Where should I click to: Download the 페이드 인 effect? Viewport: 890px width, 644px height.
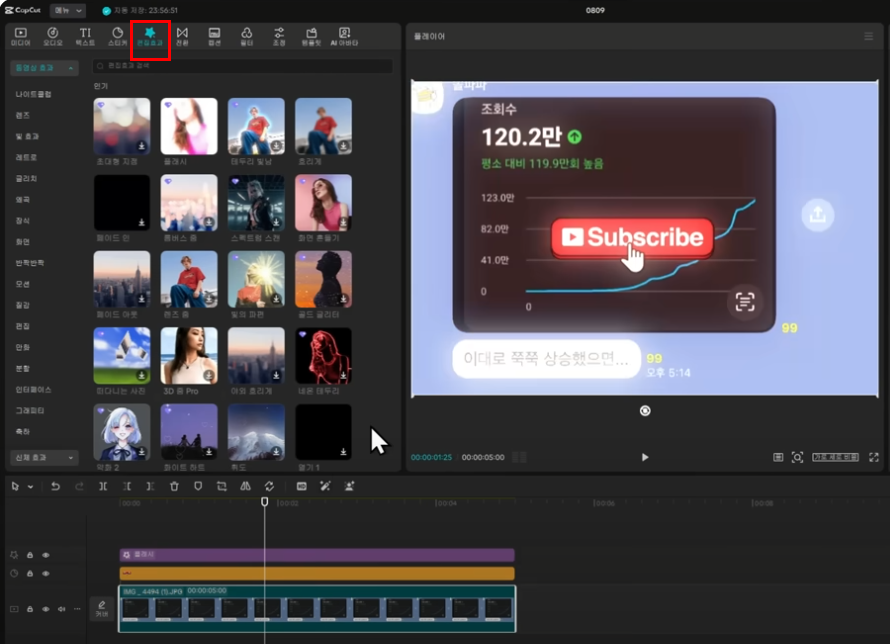[x=142, y=222]
